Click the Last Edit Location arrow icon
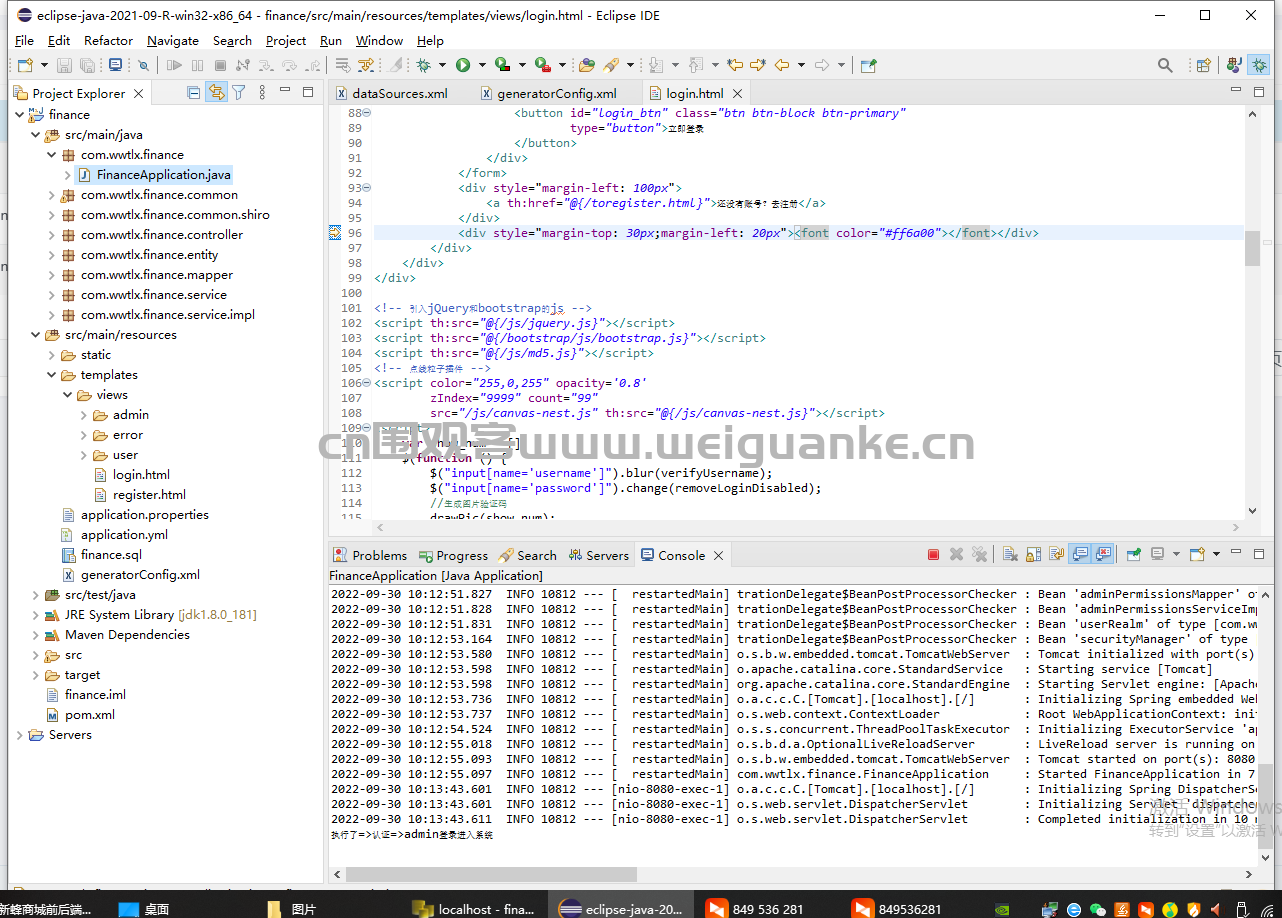Image resolution: width=1282 pixels, height=918 pixels. pos(735,65)
